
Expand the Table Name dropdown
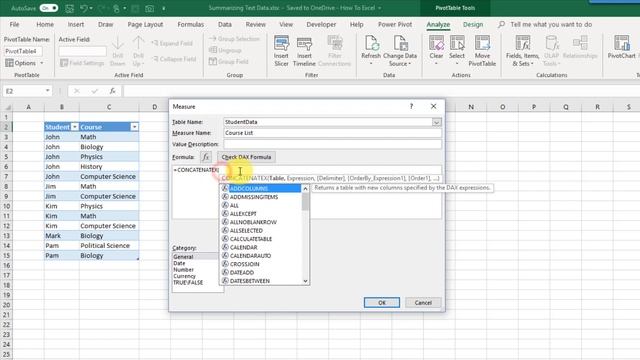coord(436,122)
